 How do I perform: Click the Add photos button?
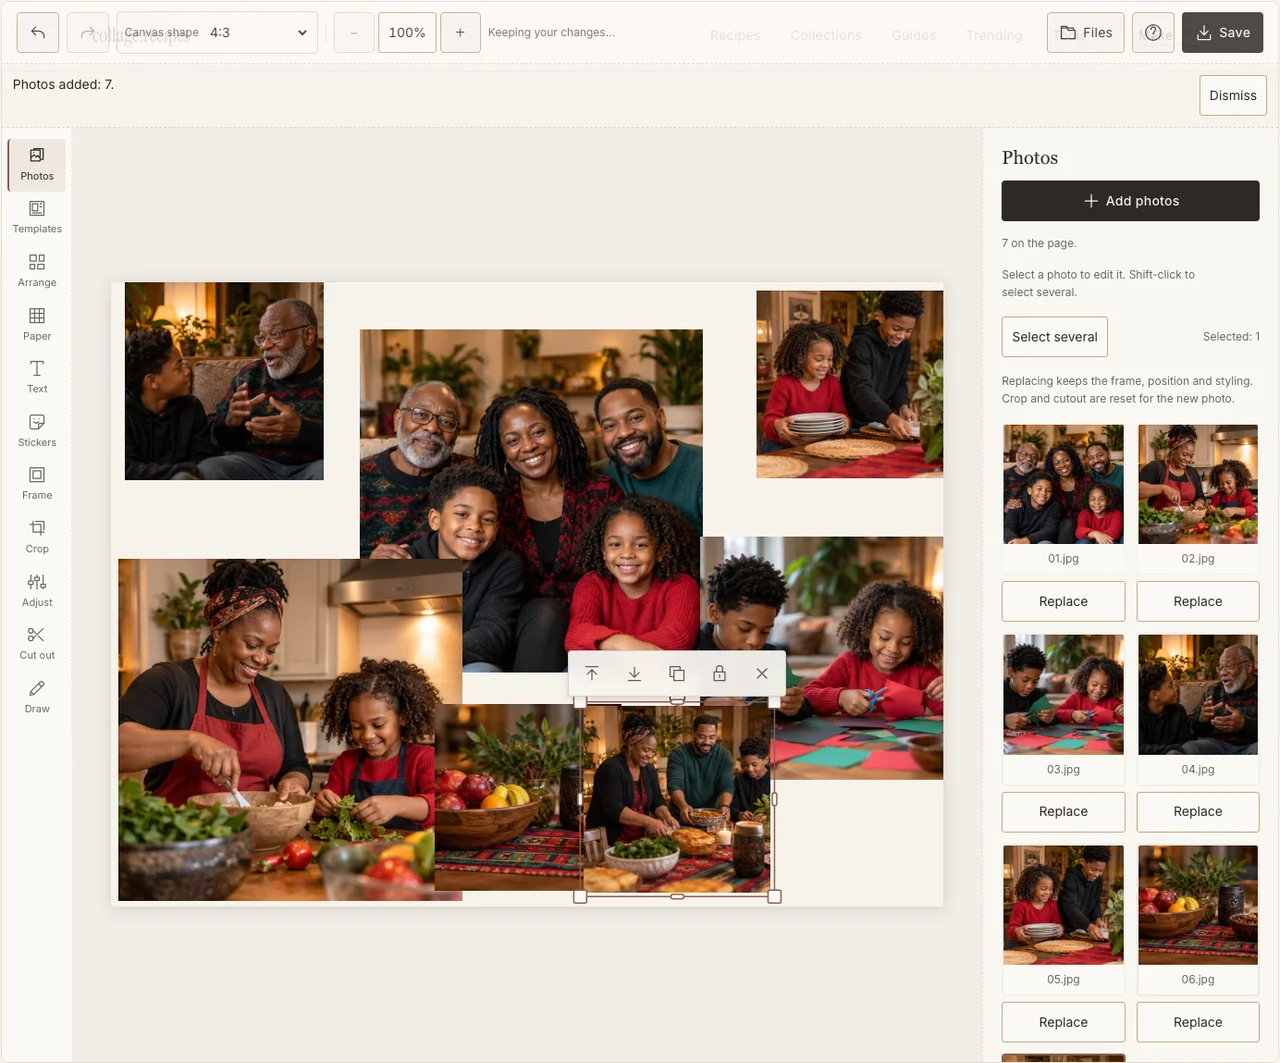tap(1131, 201)
